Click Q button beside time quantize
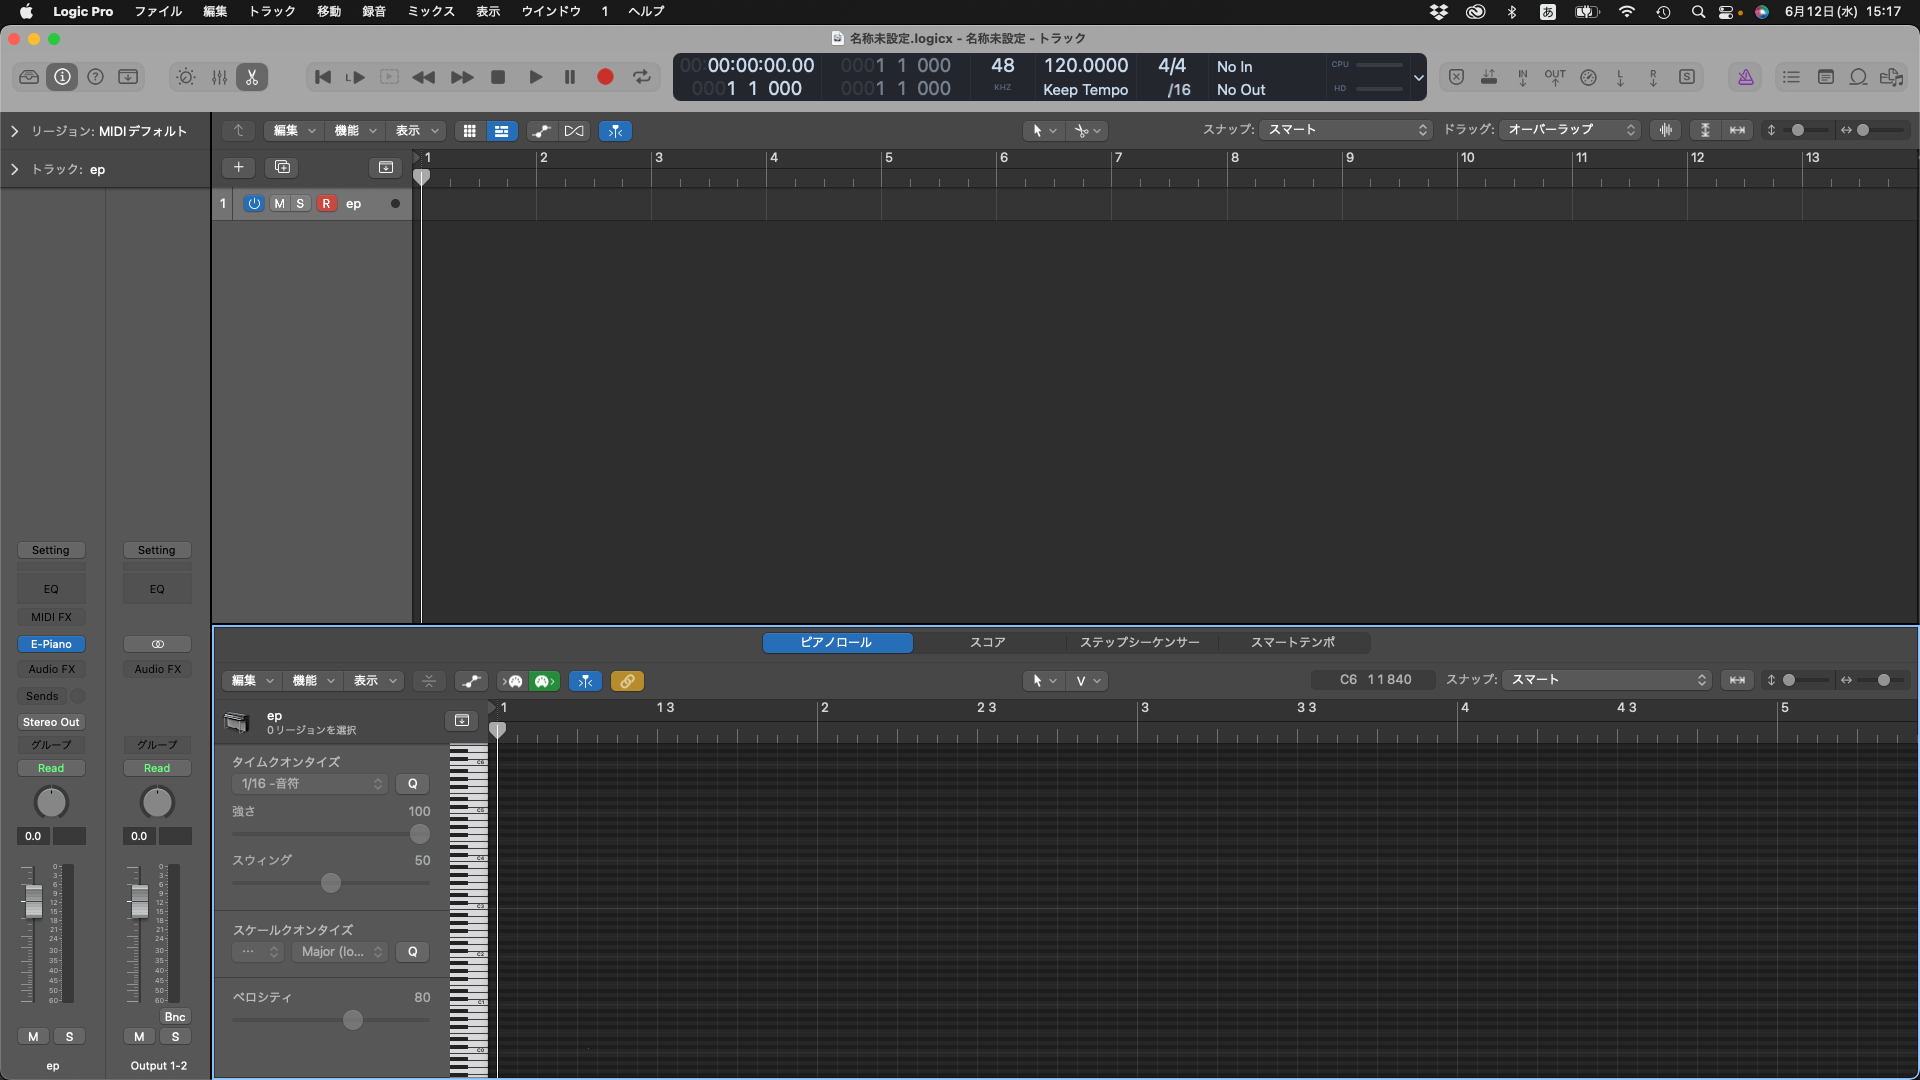1920x1080 pixels. click(x=412, y=784)
